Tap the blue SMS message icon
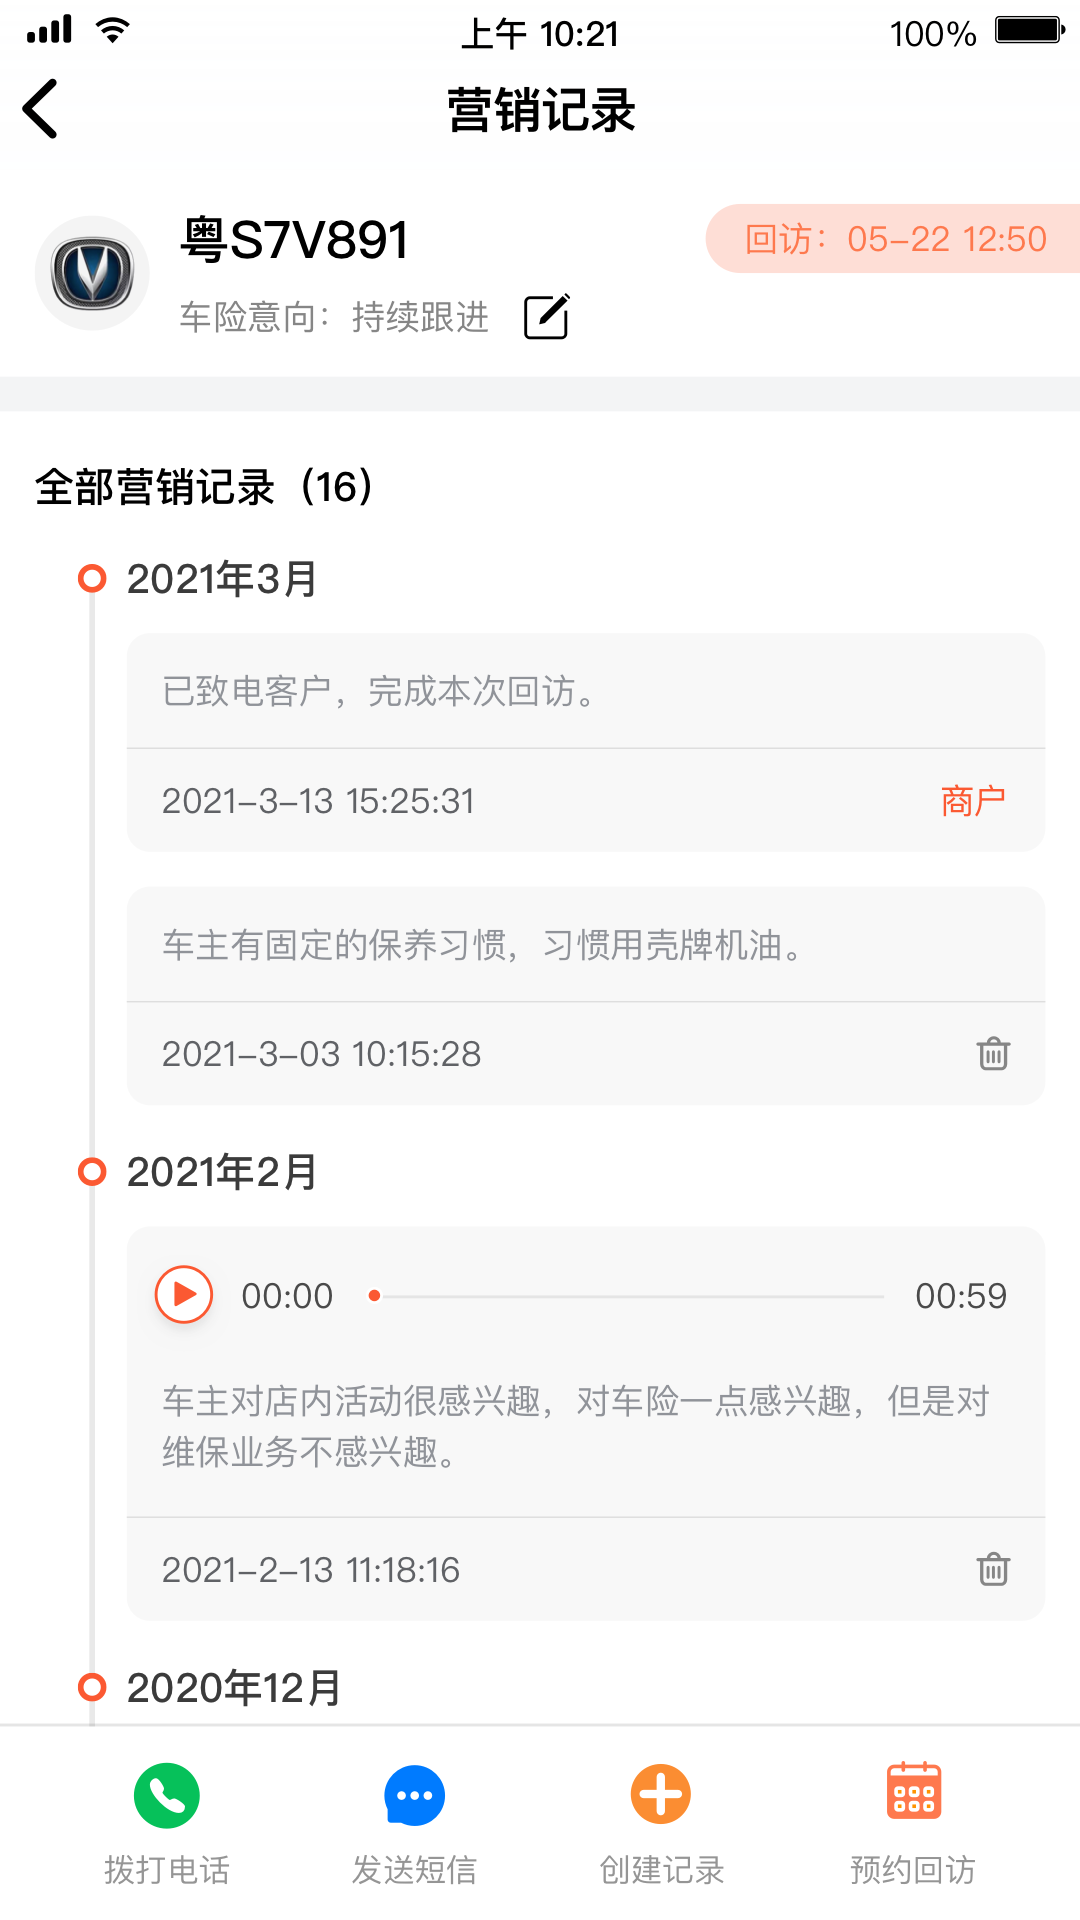This screenshot has width=1080, height=1920. coord(414,1795)
